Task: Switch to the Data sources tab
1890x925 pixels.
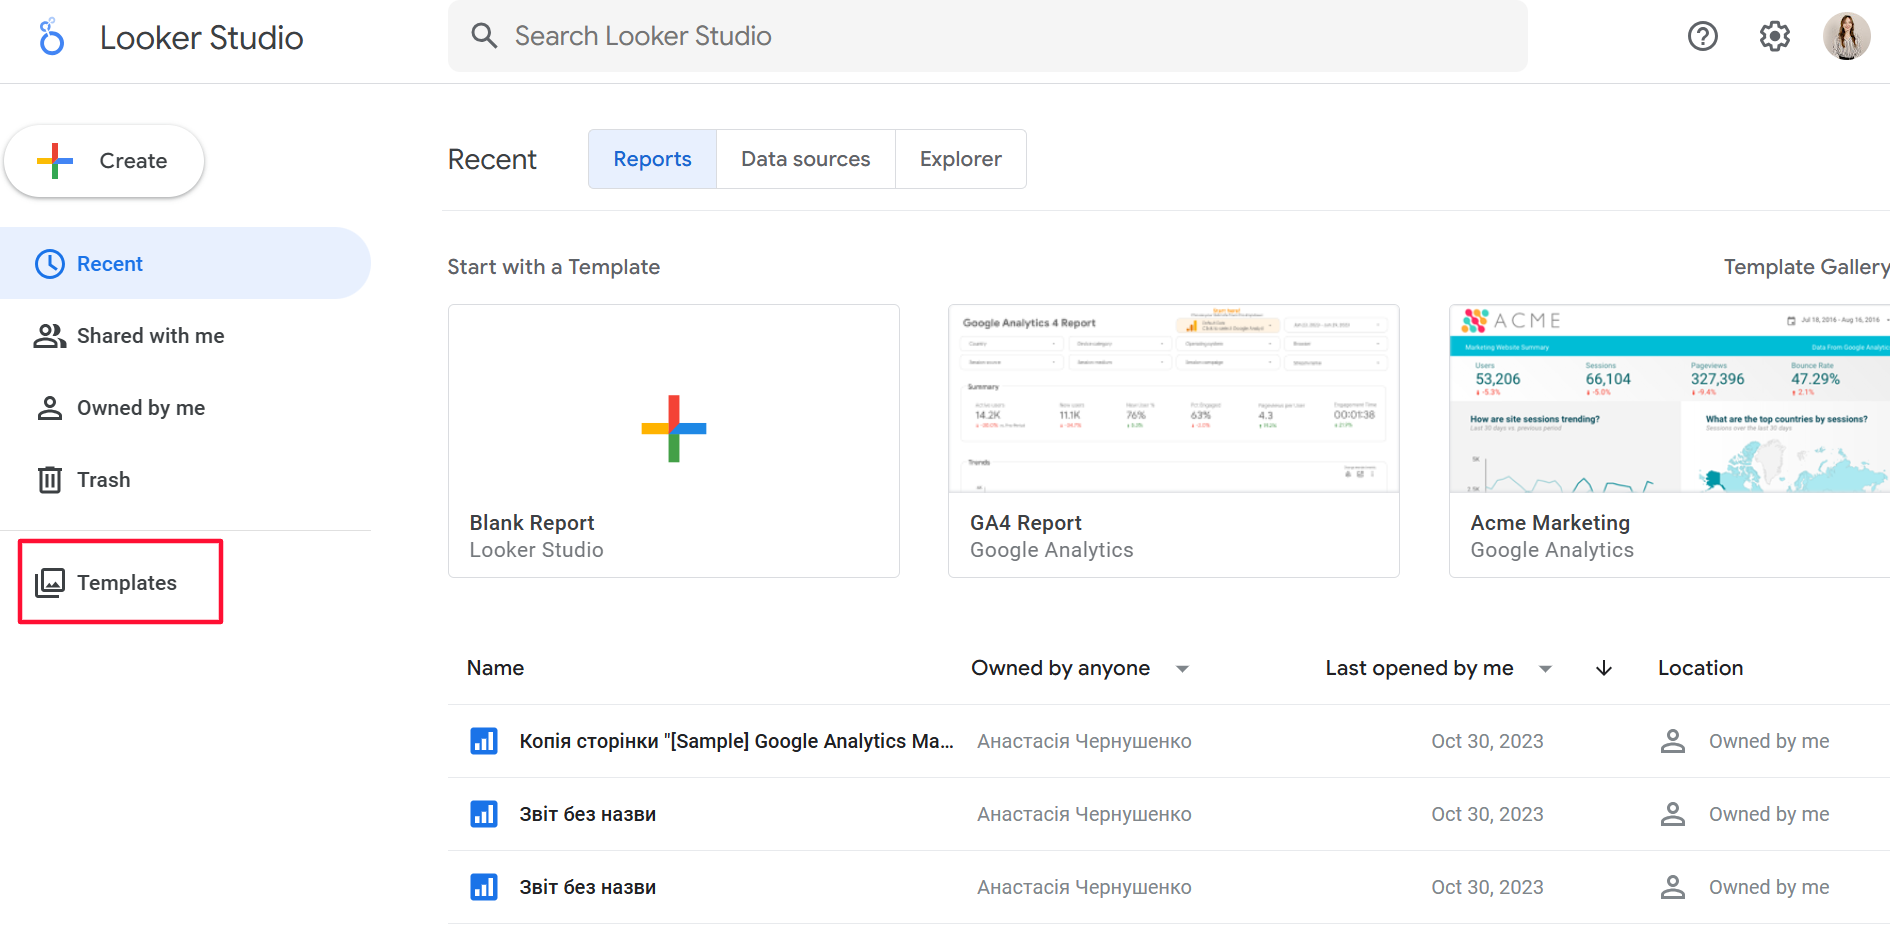Action: pos(805,158)
